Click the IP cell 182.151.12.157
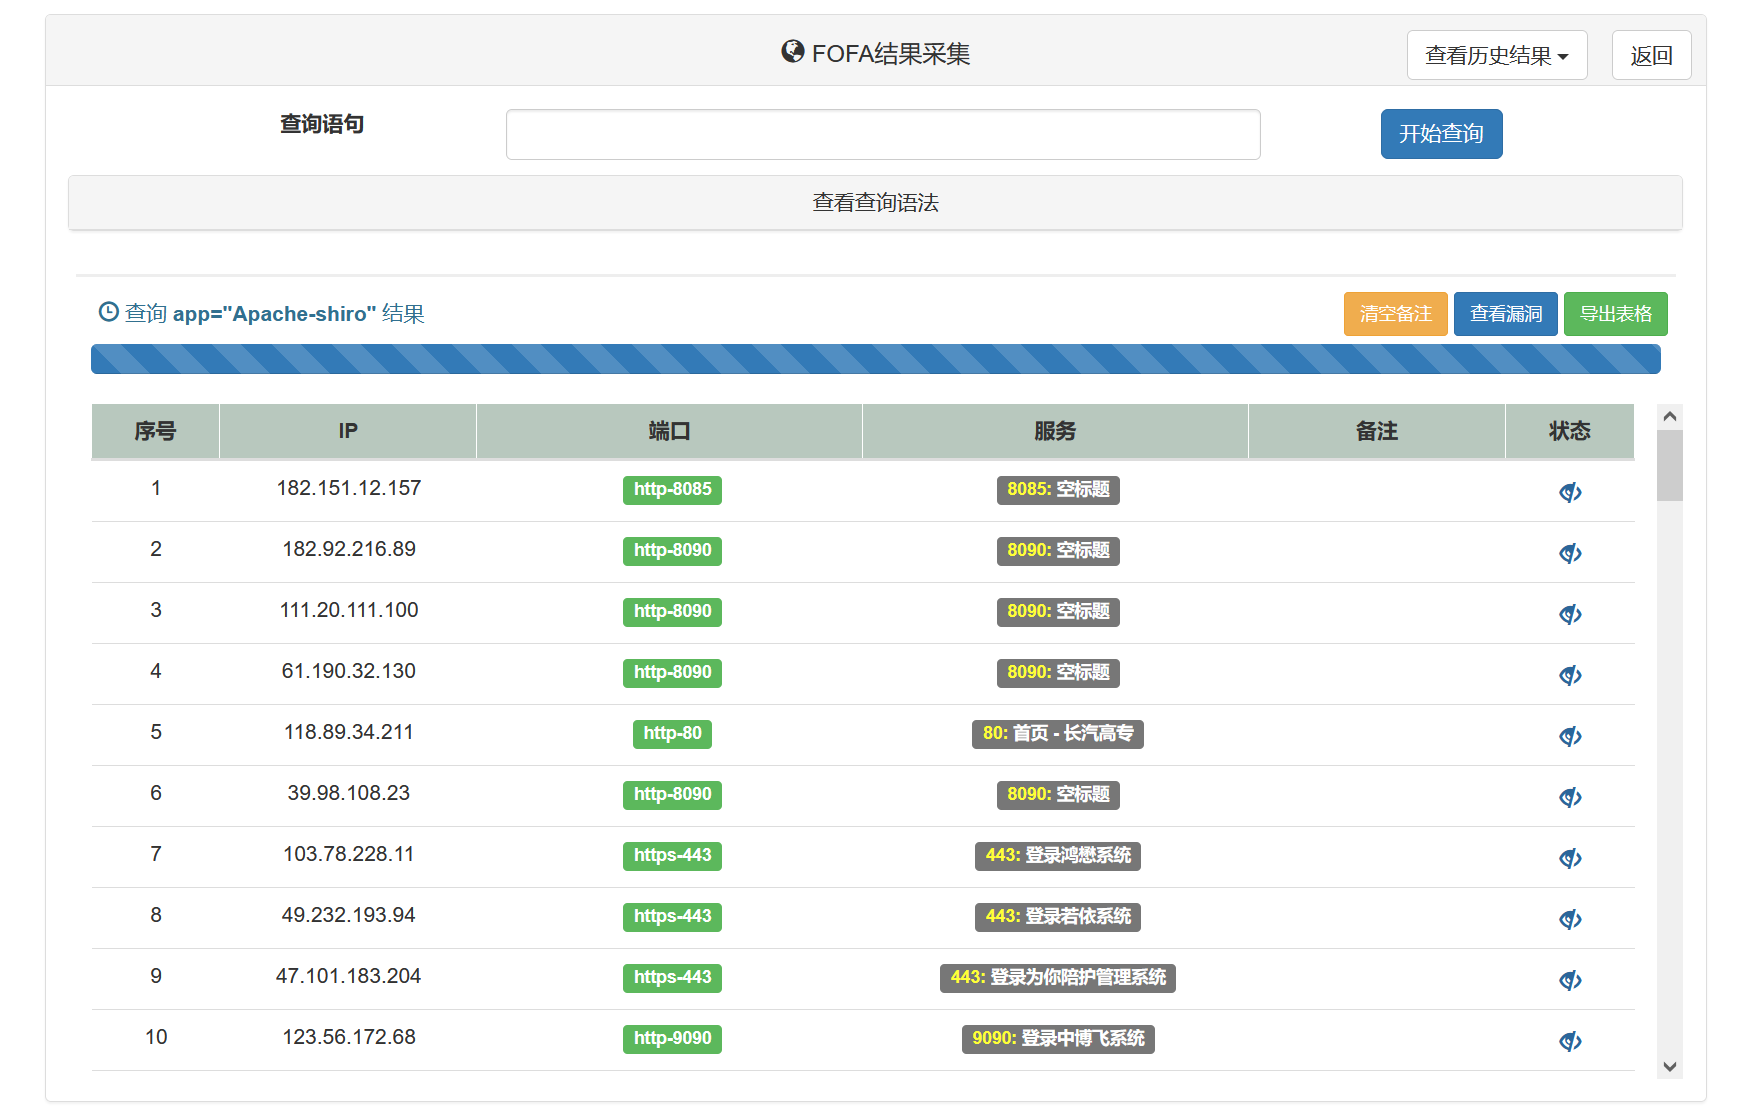The image size is (1752, 1106). [348, 488]
